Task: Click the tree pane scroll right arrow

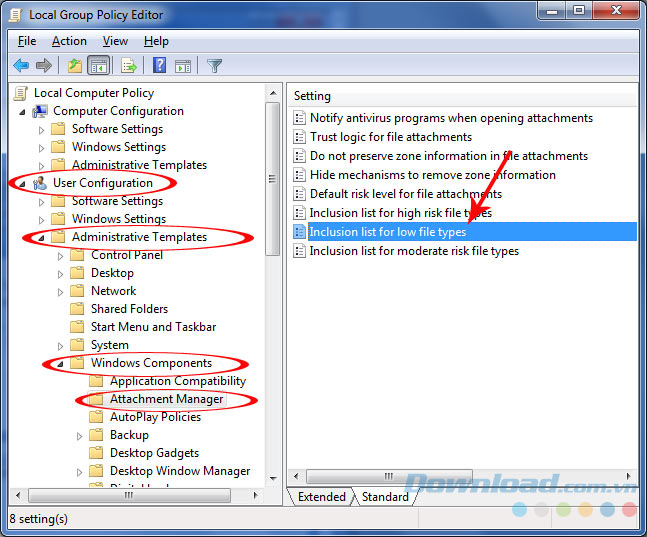Action: pos(255,495)
